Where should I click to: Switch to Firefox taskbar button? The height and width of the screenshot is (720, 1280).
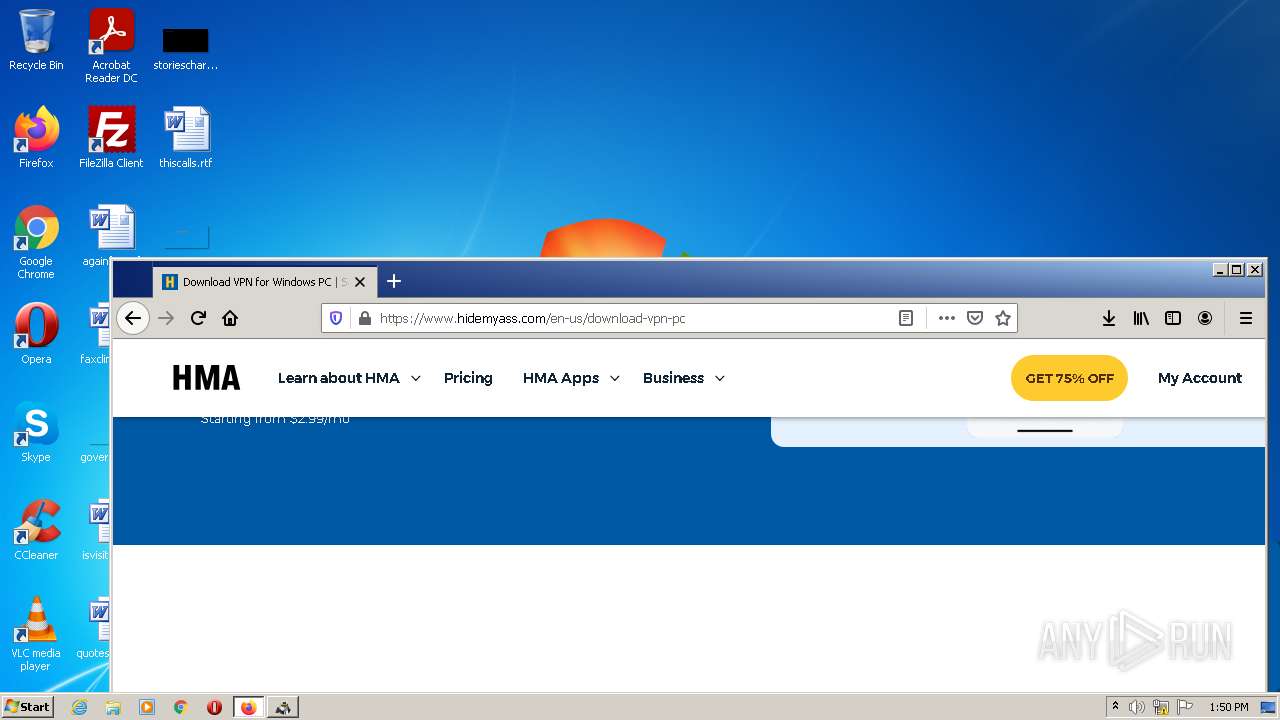[248, 707]
